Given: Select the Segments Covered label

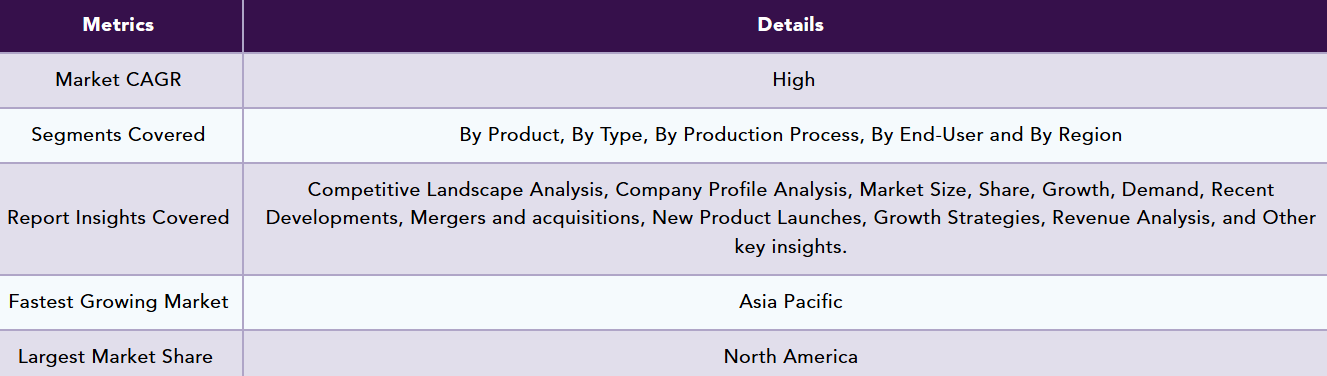Looking at the screenshot, I should click(118, 135).
